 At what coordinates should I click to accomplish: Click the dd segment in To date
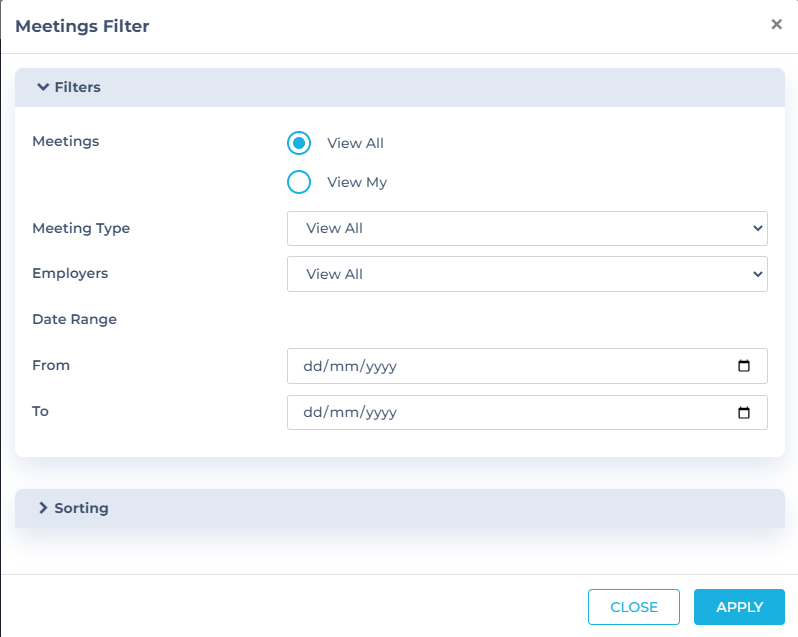tap(314, 412)
